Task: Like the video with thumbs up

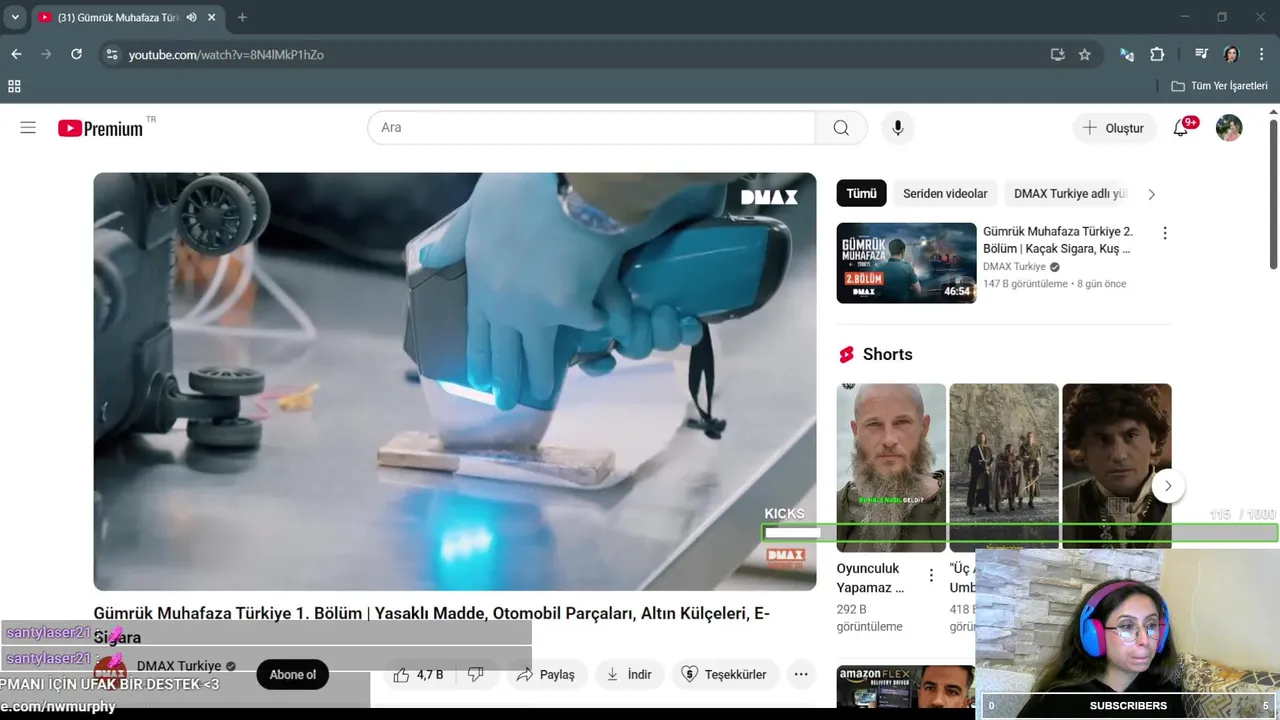Action: (402, 675)
